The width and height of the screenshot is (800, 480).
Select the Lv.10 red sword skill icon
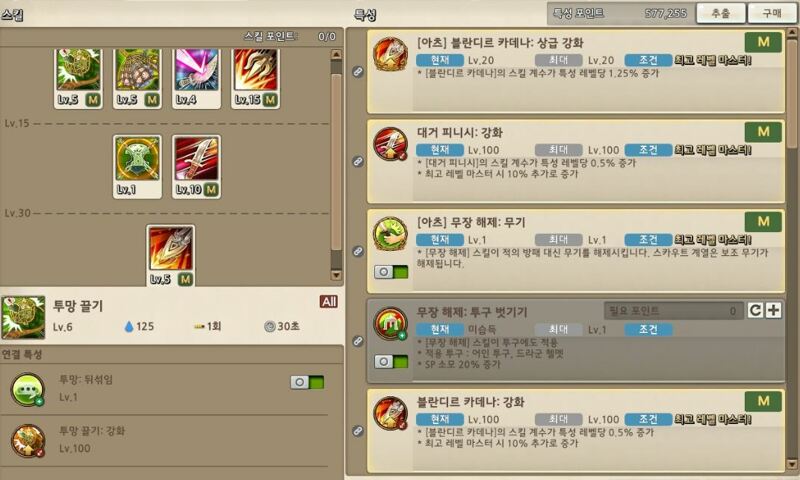[x=196, y=166]
